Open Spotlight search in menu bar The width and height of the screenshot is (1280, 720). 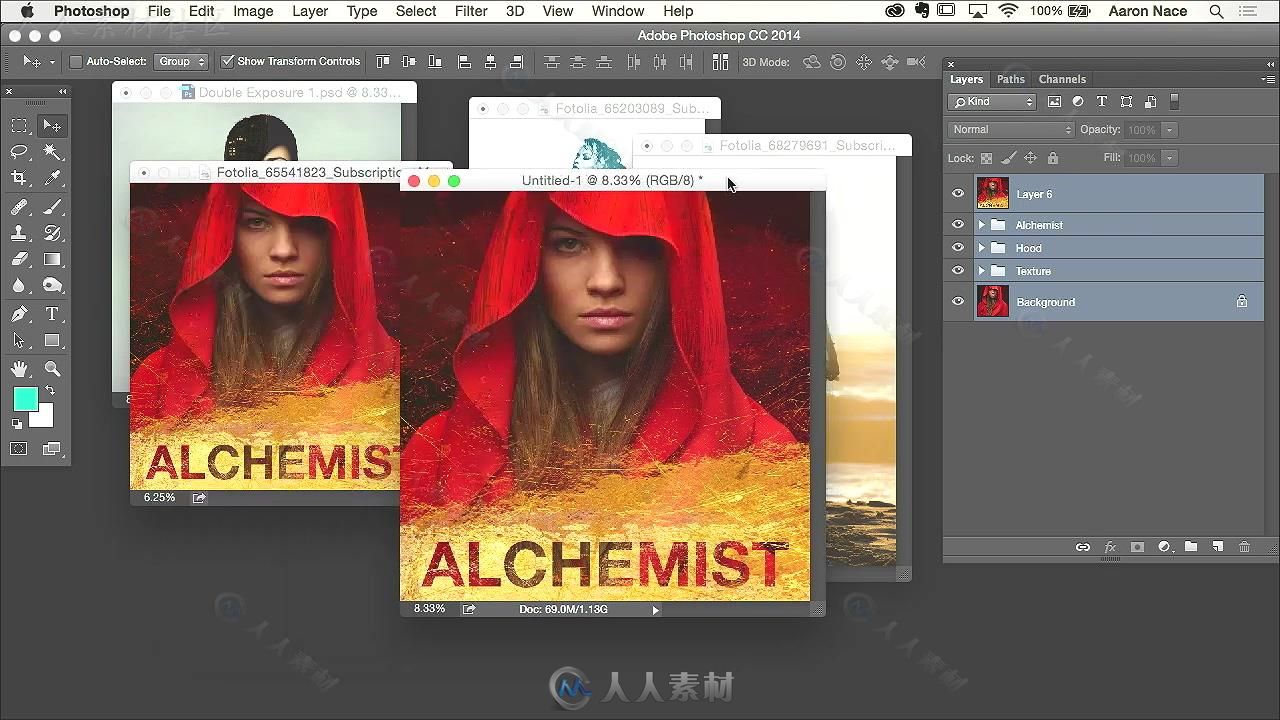tap(1217, 11)
